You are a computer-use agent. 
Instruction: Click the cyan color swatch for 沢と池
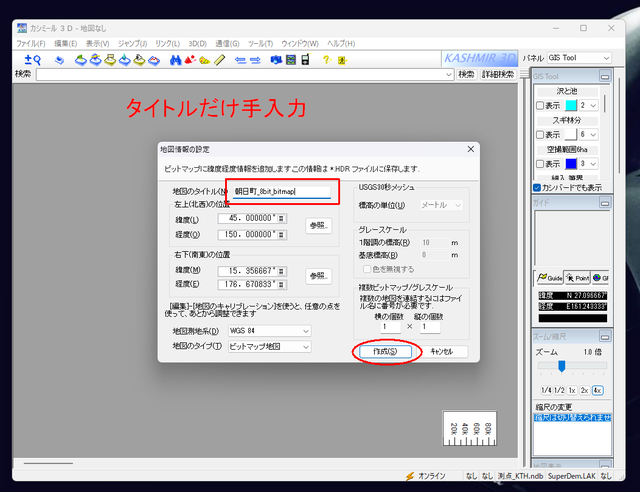coord(571,106)
